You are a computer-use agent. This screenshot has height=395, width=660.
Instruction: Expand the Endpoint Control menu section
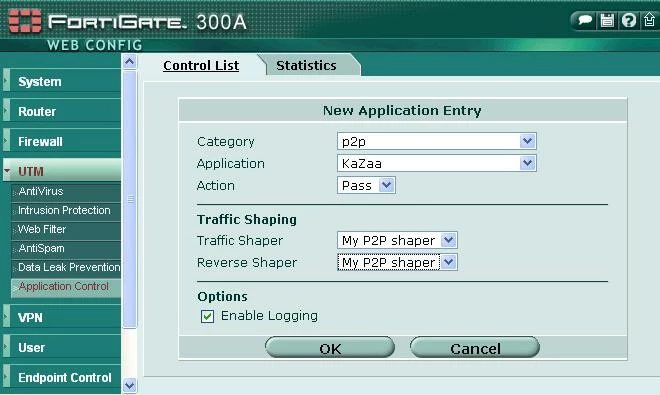pos(62,377)
